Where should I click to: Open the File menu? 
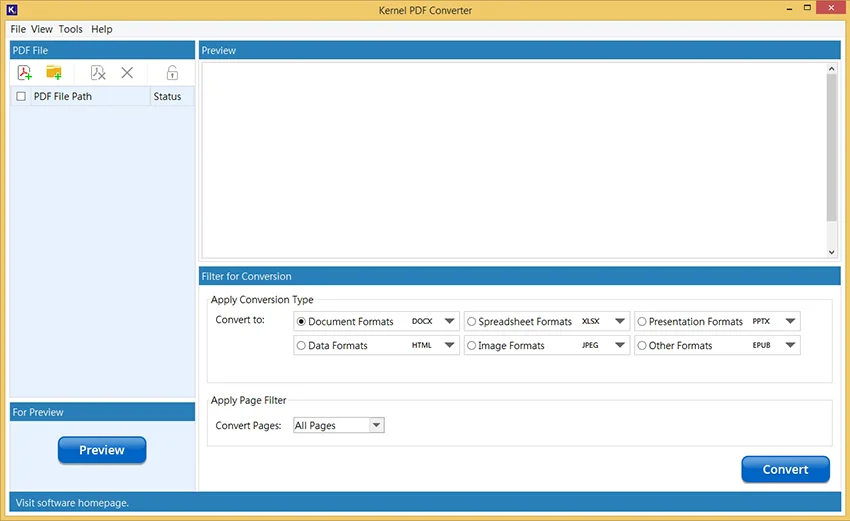(18, 29)
